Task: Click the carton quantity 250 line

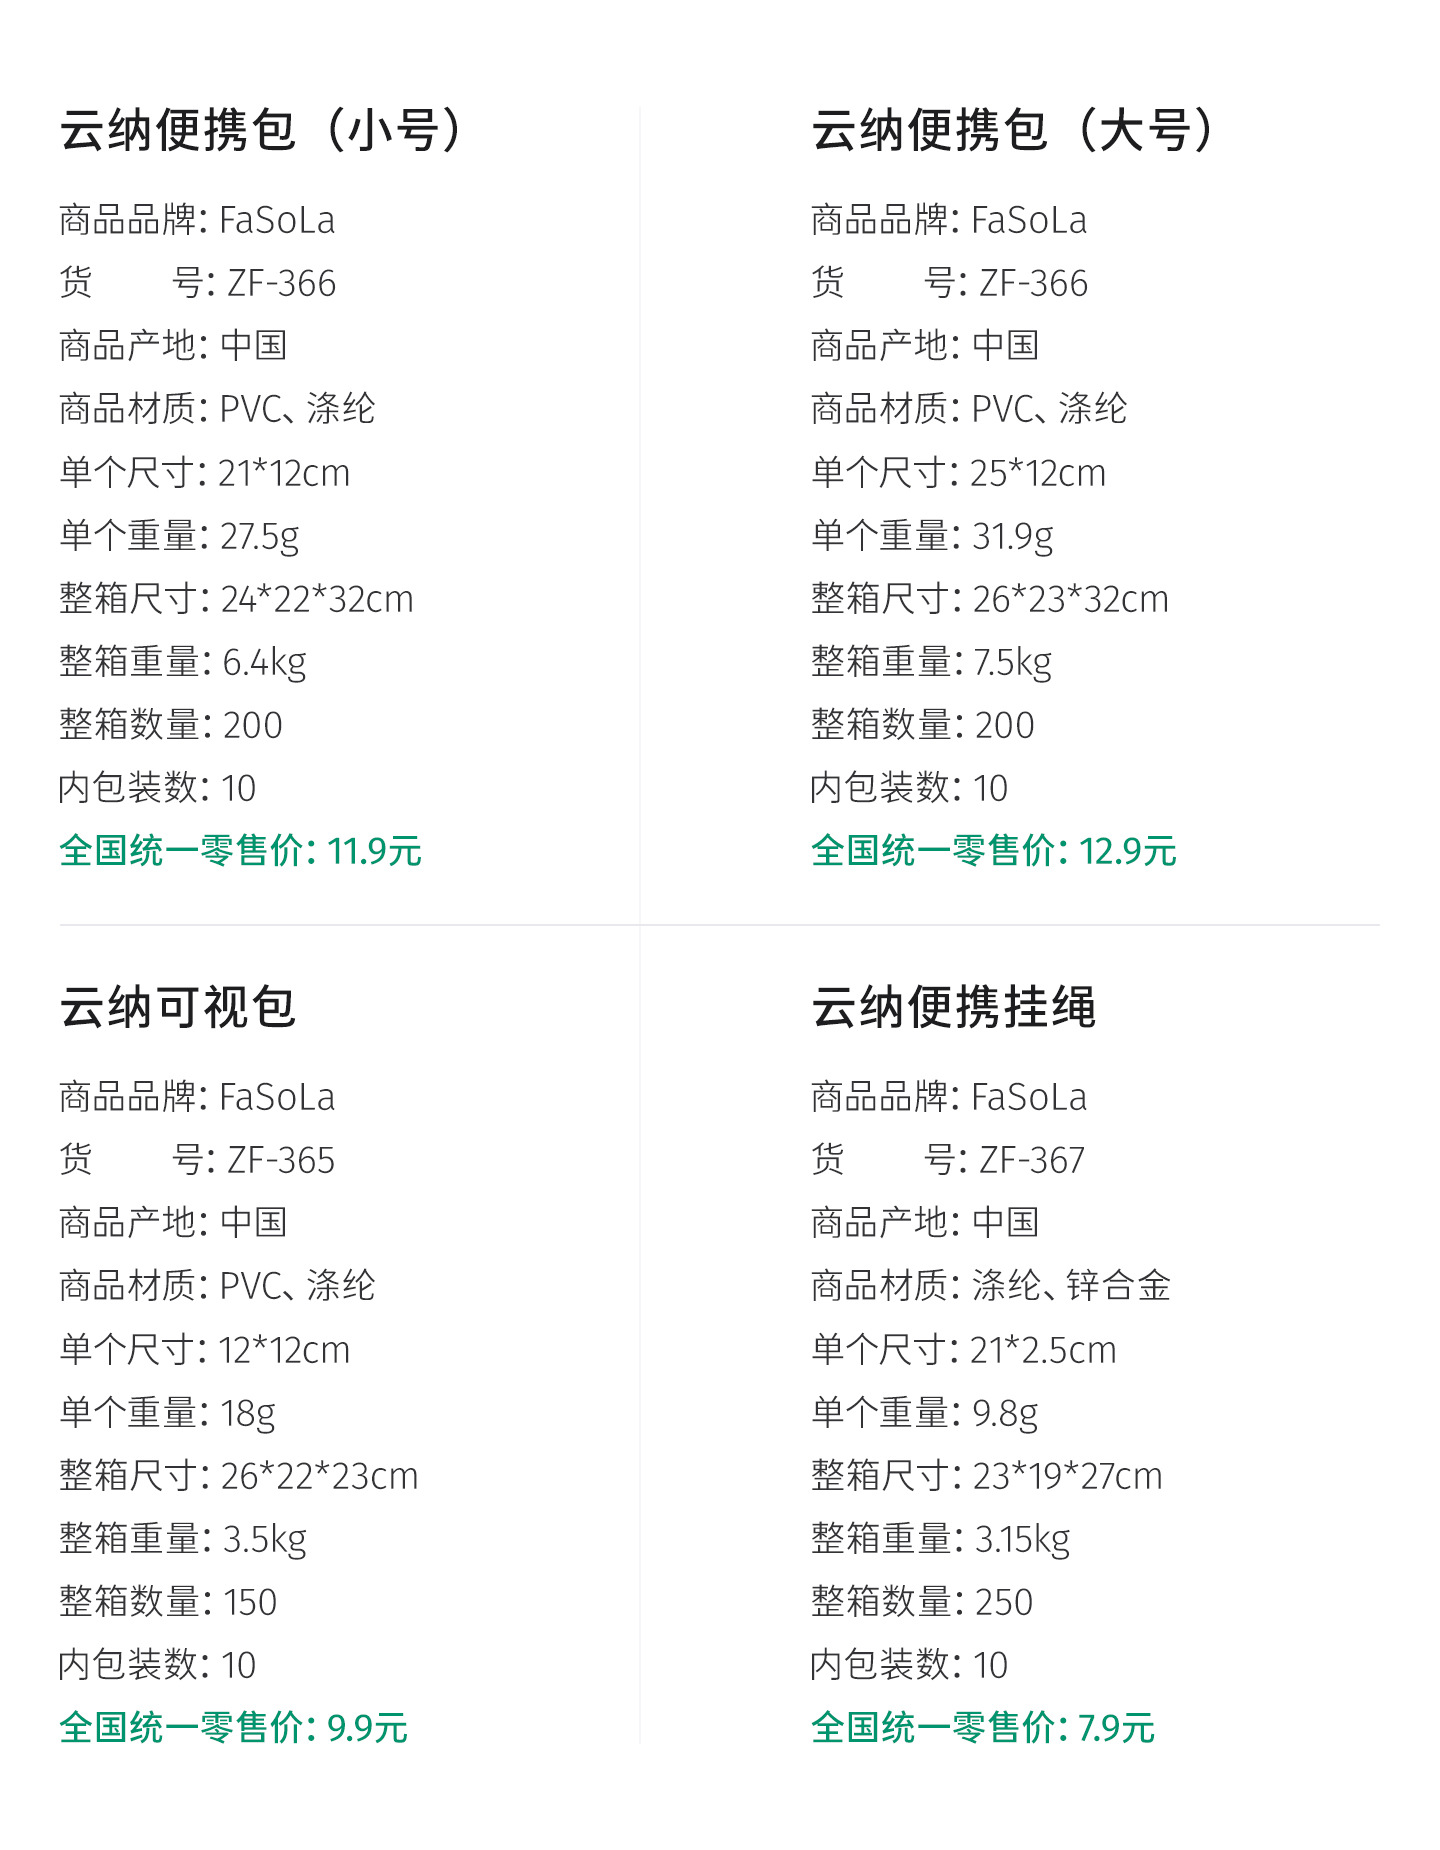Action: [x=921, y=1602]
